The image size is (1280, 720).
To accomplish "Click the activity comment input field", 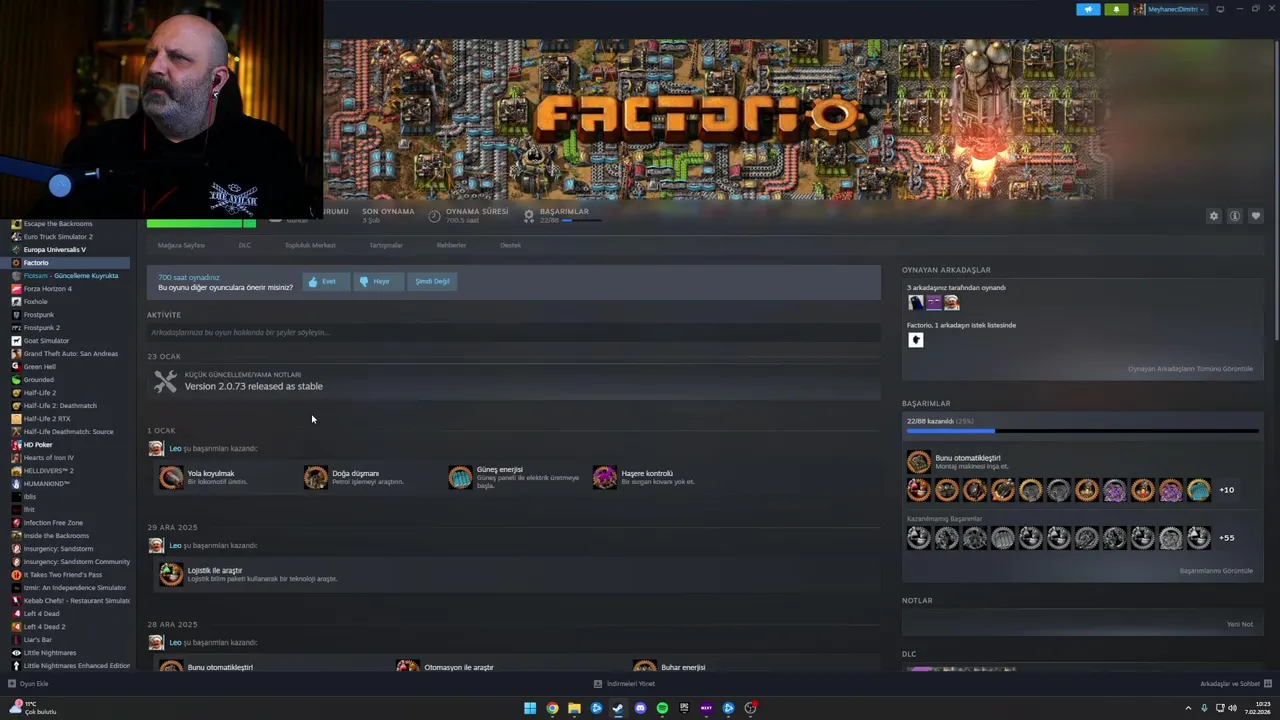I will (x=514, y=332).
